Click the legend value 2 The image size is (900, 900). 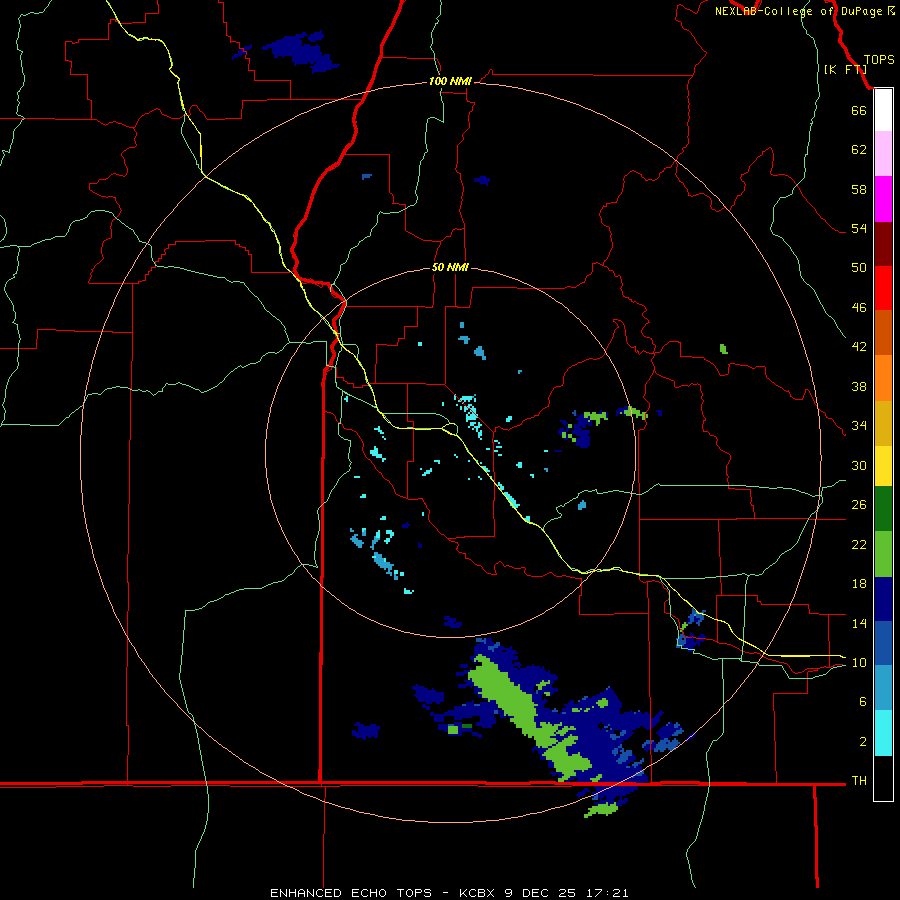863,742
